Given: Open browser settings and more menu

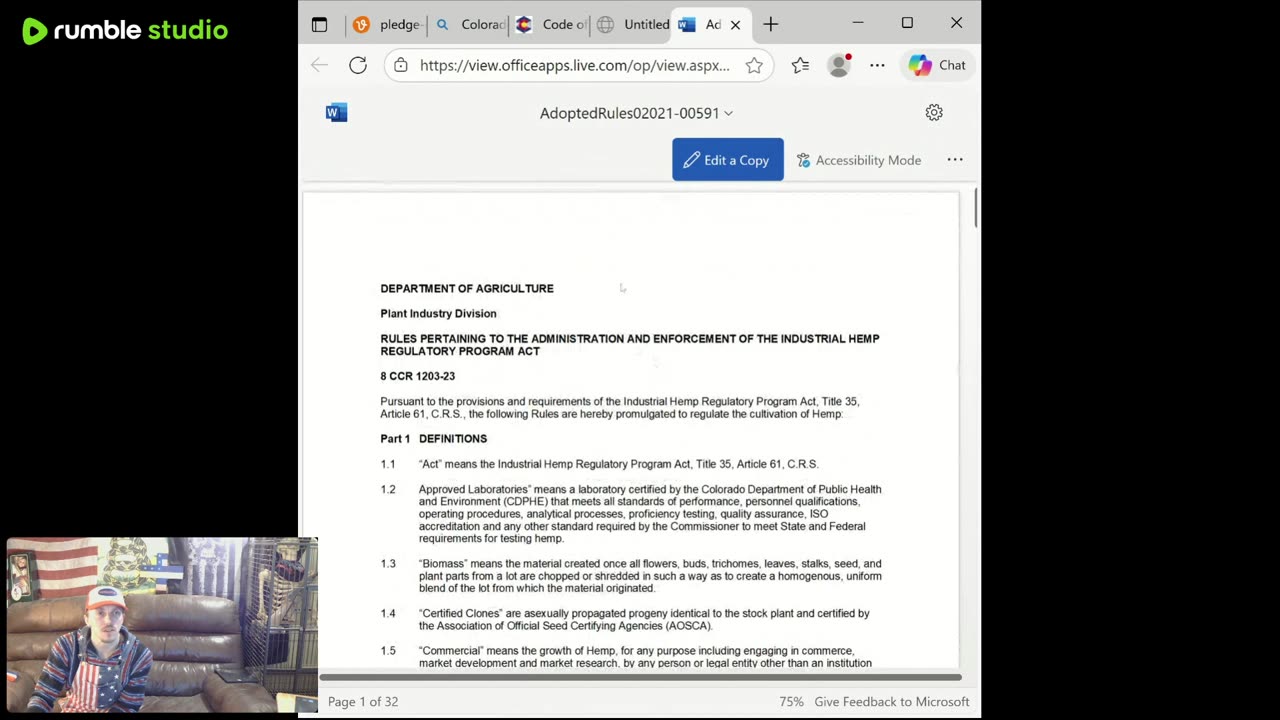Looking at the screenshot, I should click(x=877, y=65).
